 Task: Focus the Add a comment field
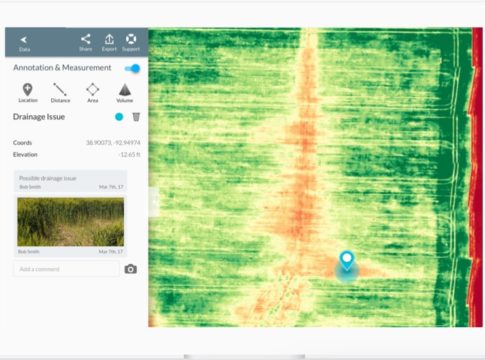coord(66,269)
